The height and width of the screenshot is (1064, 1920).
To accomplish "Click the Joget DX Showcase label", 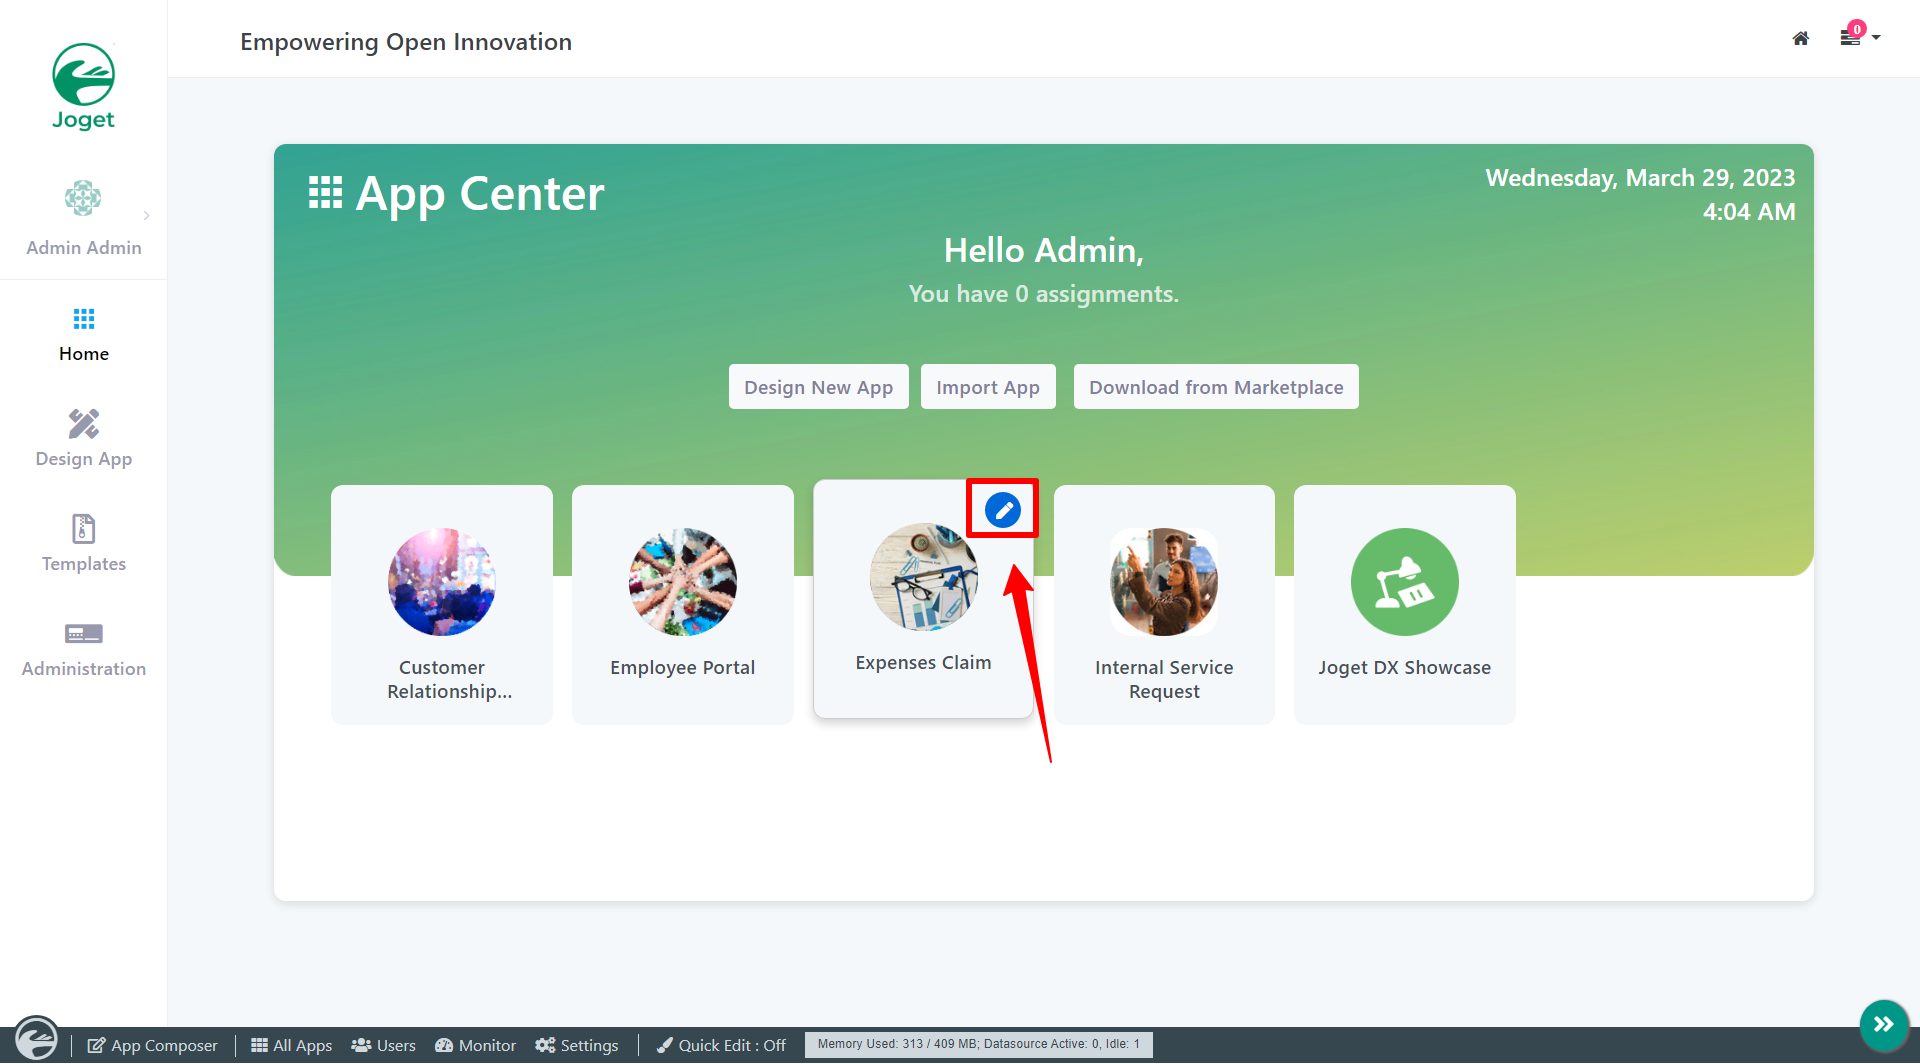I will [1405, 667].
